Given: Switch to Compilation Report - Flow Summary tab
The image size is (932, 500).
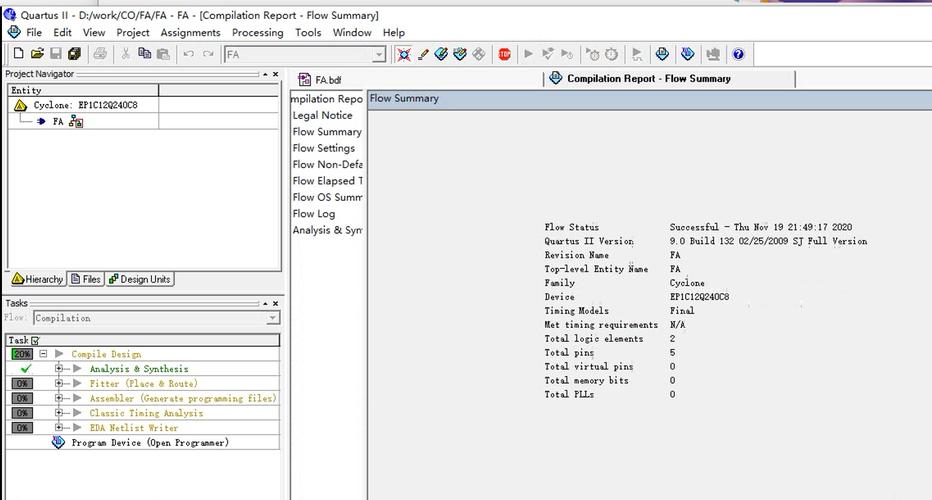Looking at the screenshot, I should [641, 78].
